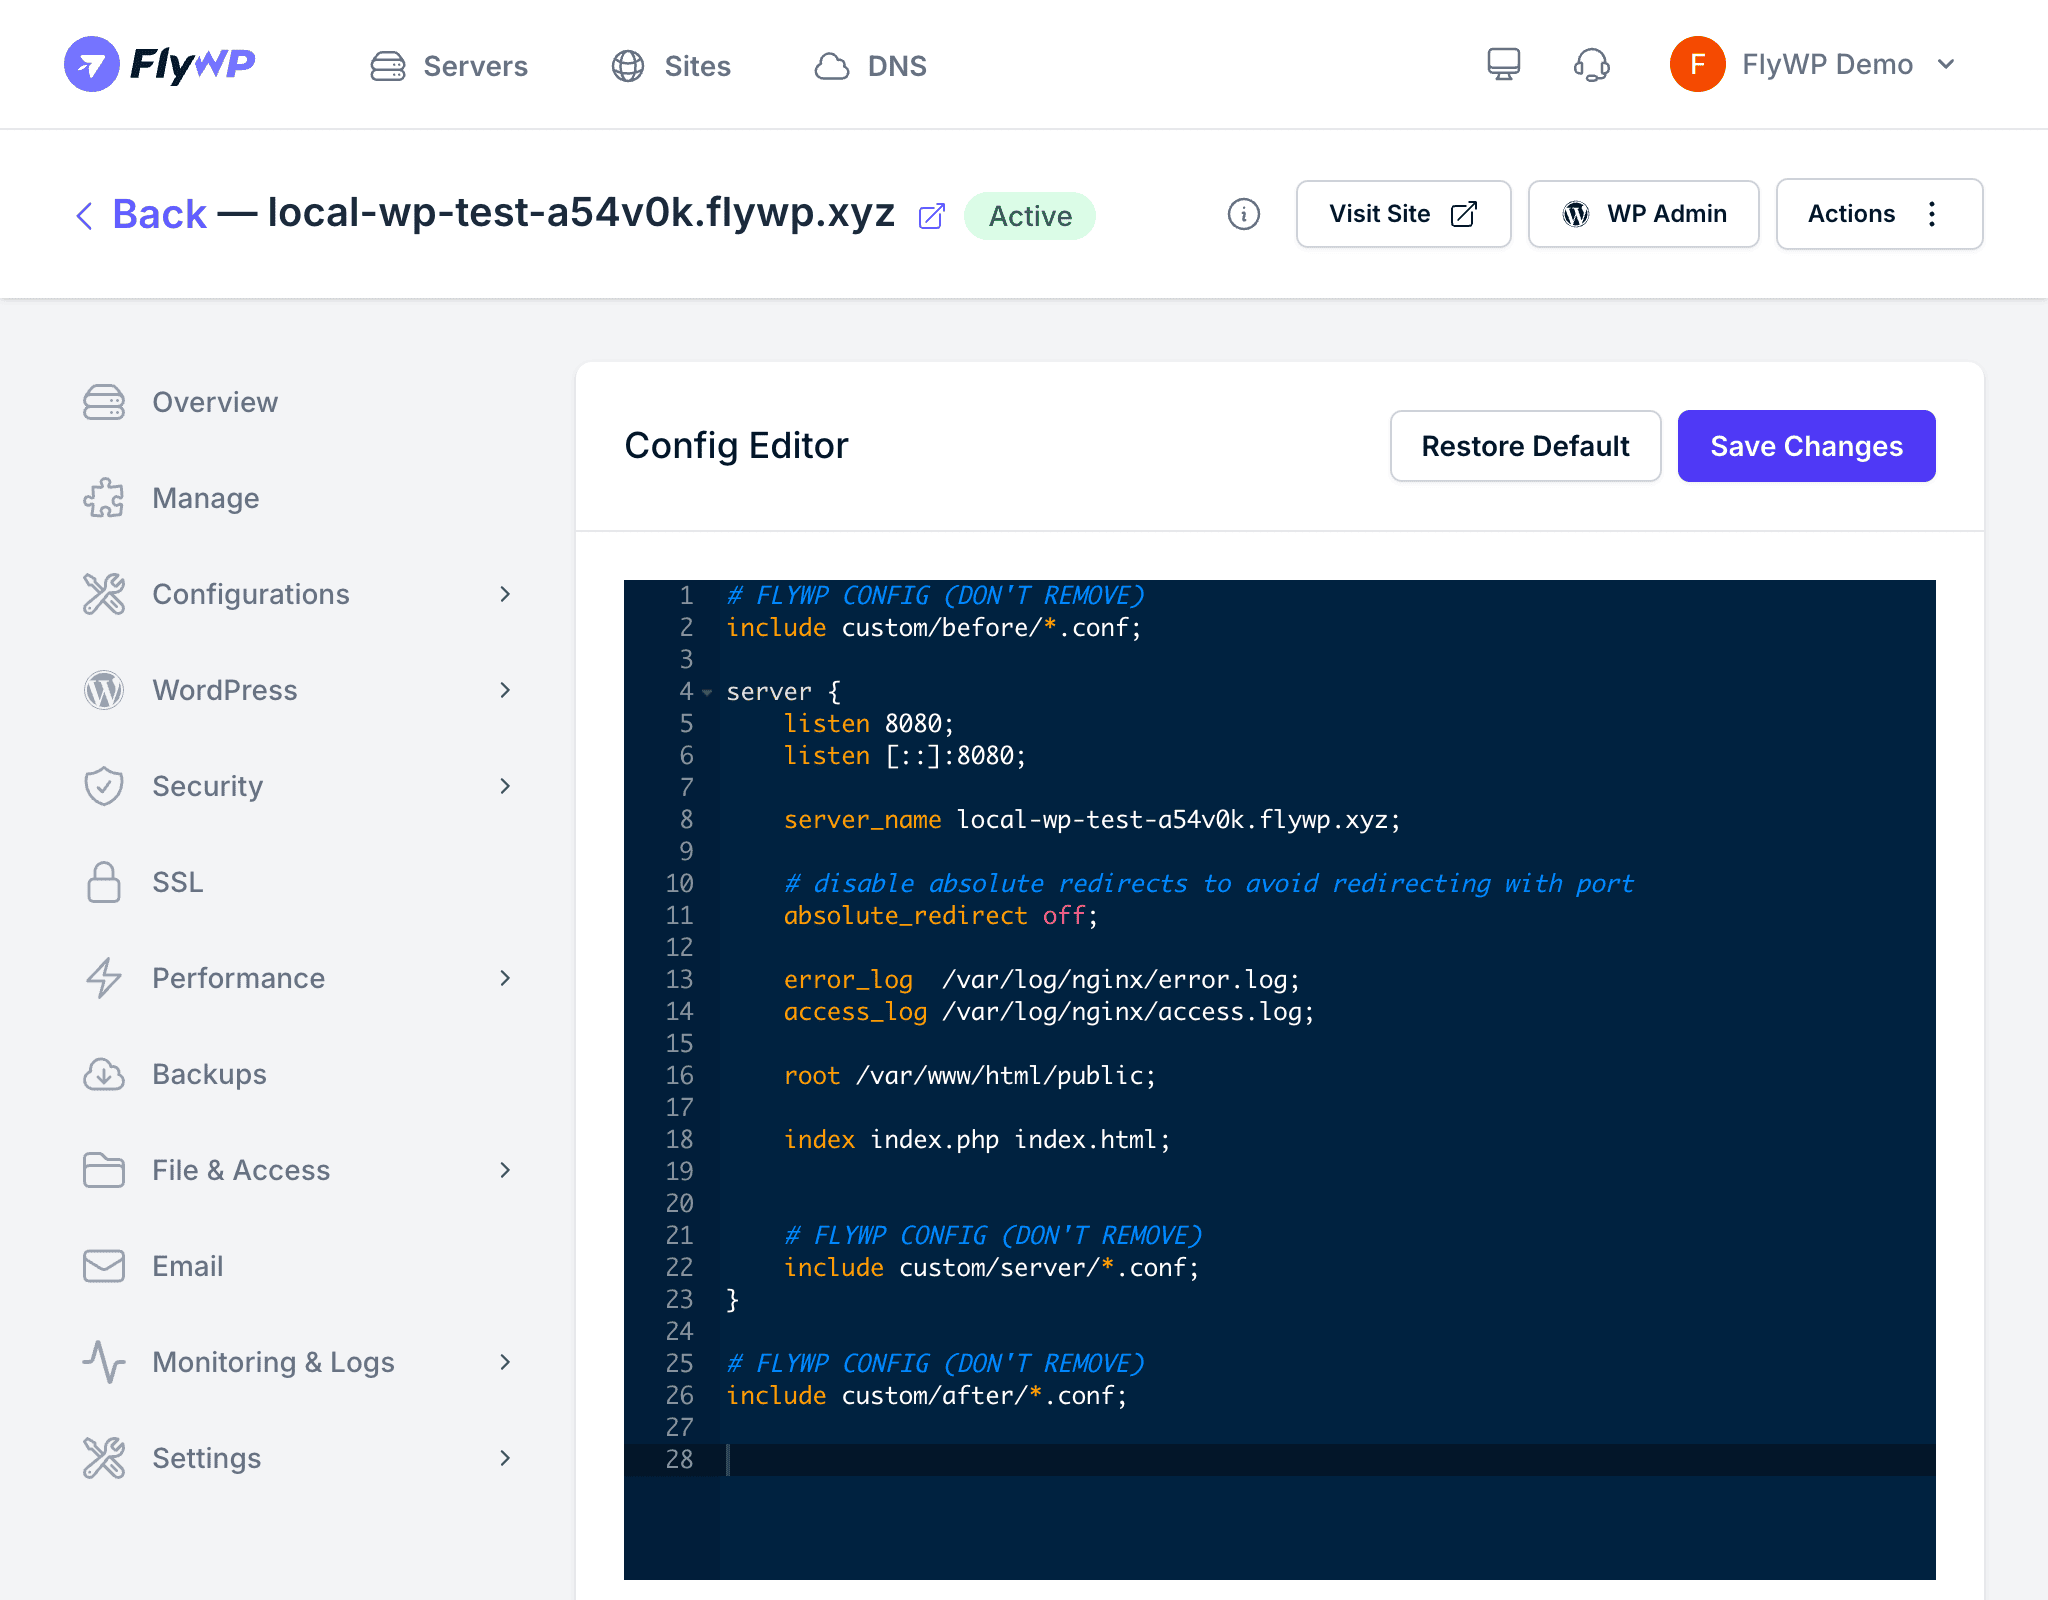Click the 'absolute_redirect off;' line
The image size is (2048, 1600).
pos(940,916)
